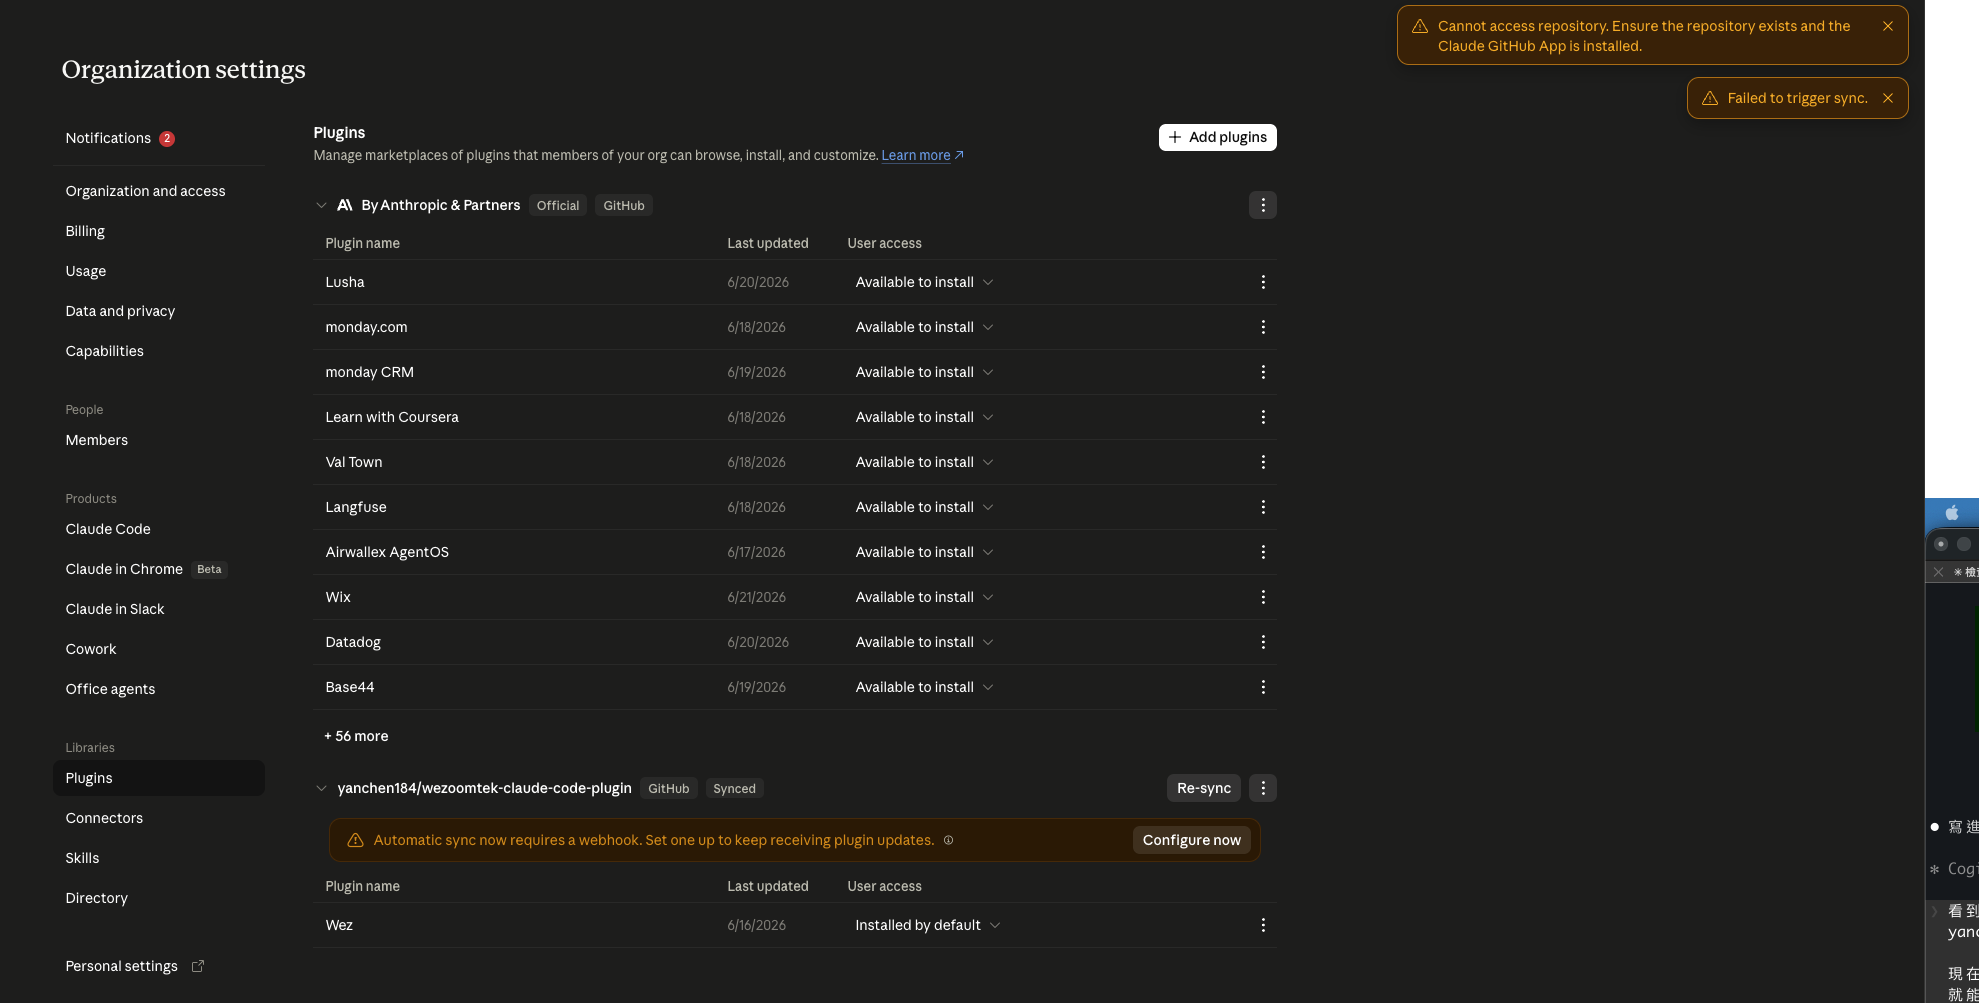Open the options menu for Airwallex AgentOS

1263,552
